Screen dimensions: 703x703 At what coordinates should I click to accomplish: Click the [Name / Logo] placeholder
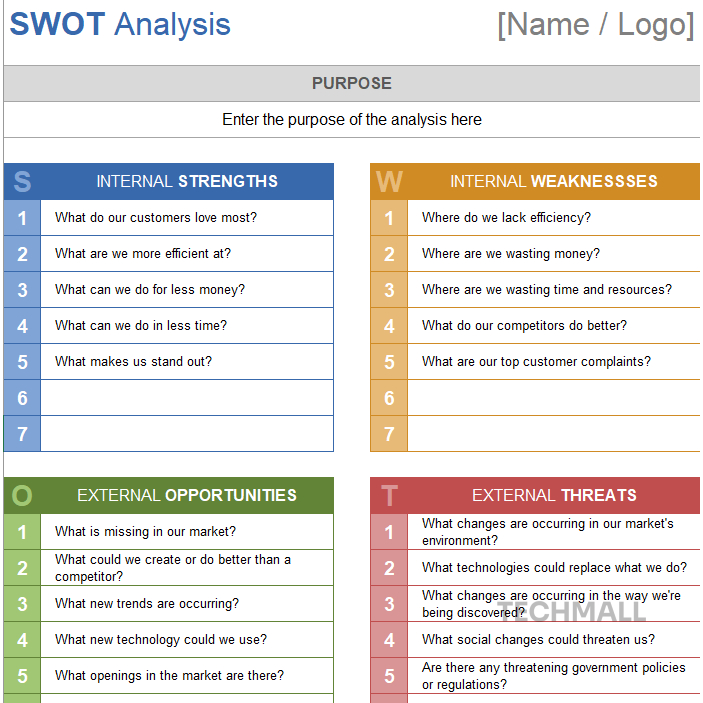pyautogui.click(x=595, y=25)
